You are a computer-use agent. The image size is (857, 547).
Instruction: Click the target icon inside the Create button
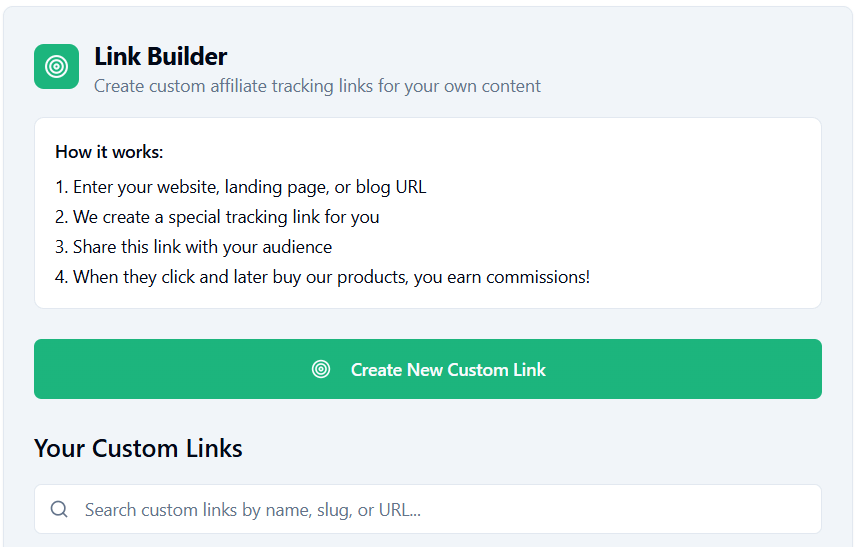[x=321, y=369]
